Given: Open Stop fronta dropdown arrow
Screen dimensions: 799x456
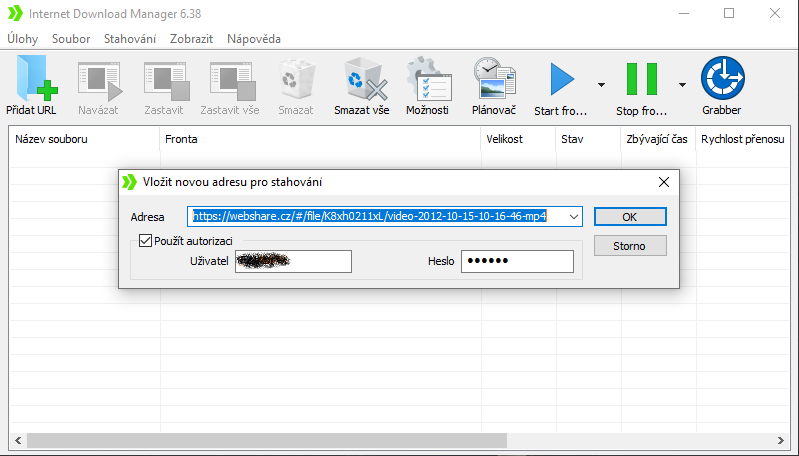Looking at the screenshot, I should point(682,85).
